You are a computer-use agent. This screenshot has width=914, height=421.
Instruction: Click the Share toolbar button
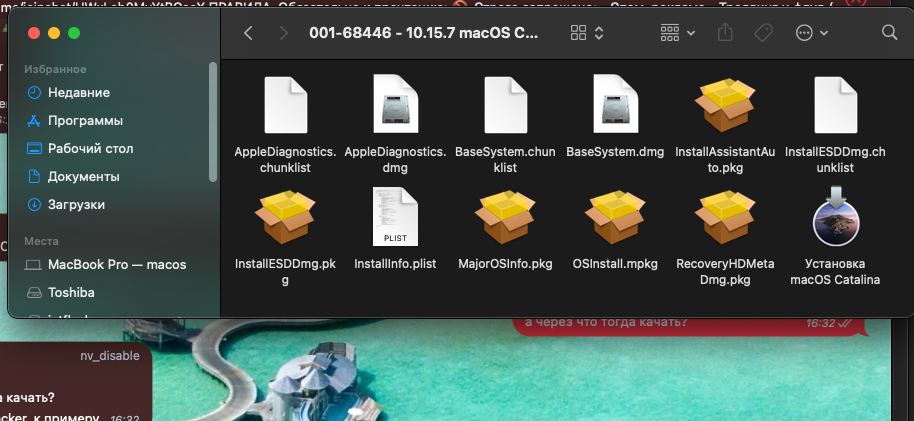(725, 32)
